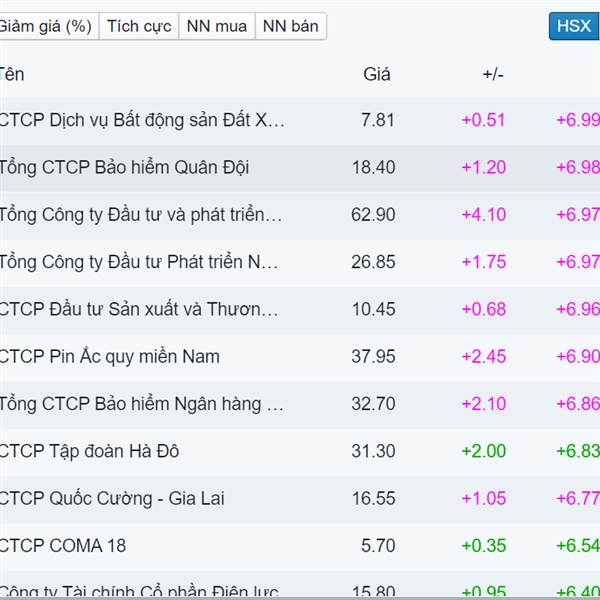Select the Giảm giá (%) tab

pos(45,26)
